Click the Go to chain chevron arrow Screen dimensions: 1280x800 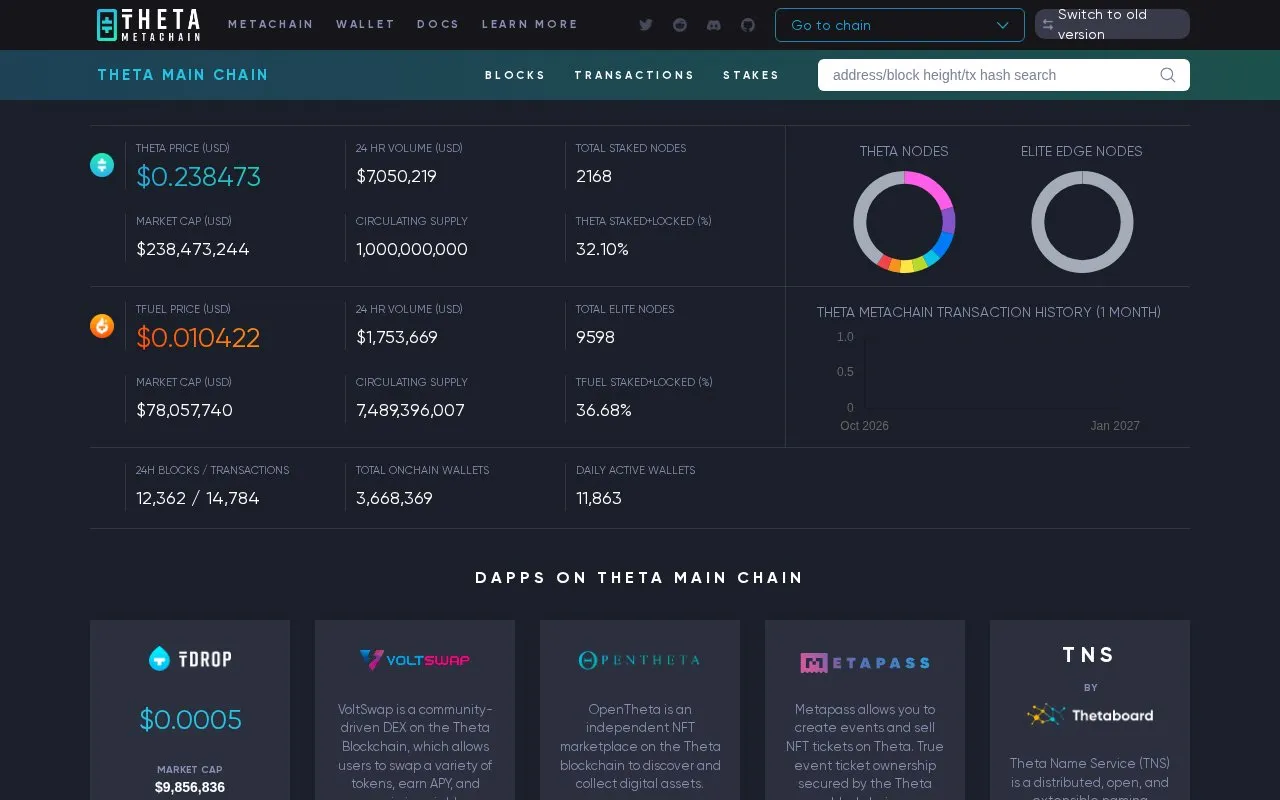[1002, 25]
